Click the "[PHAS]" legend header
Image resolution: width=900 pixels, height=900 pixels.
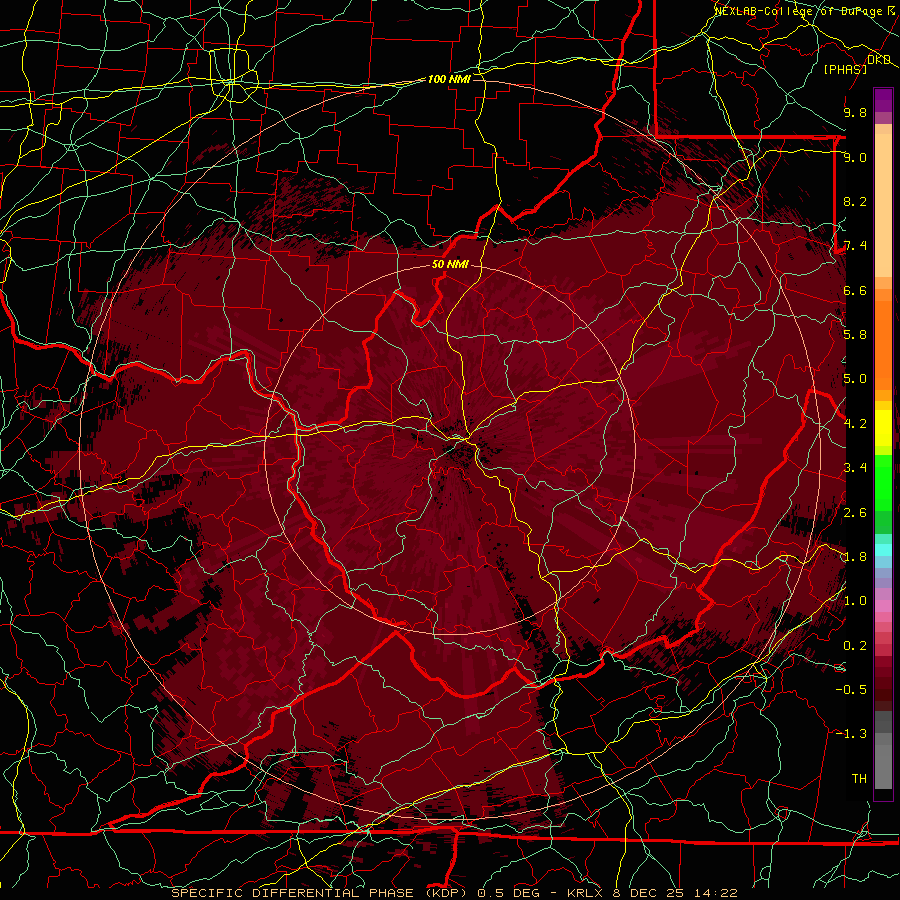(845, 69)
